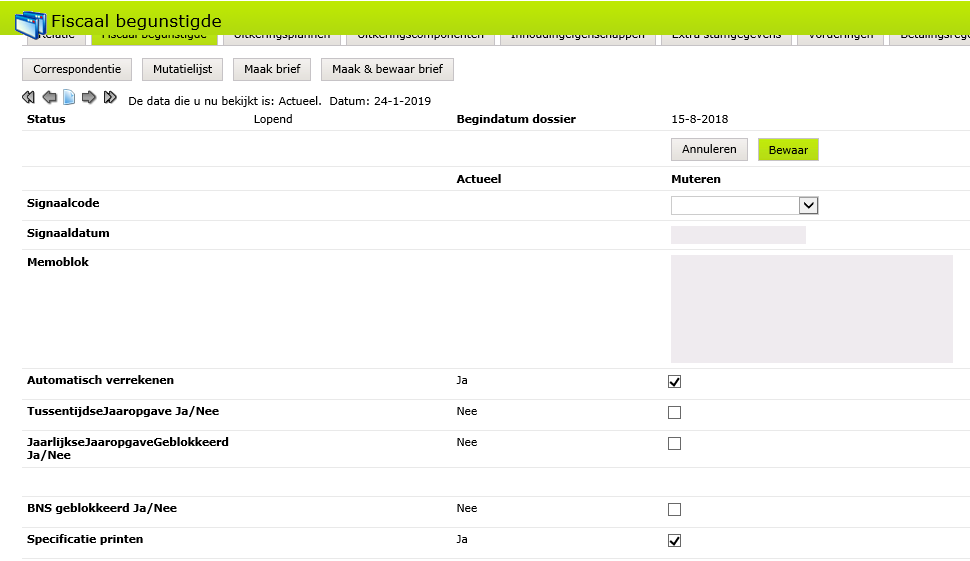Screen dimensions: 970x561
Task: Tick JaarlijkseJaaropgaveGeblokkeerd checkbox
Action: (674, 443)
